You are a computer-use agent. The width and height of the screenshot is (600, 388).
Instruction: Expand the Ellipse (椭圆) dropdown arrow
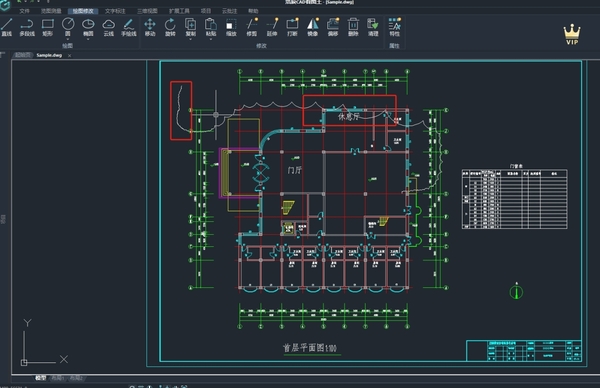[88, 39]
